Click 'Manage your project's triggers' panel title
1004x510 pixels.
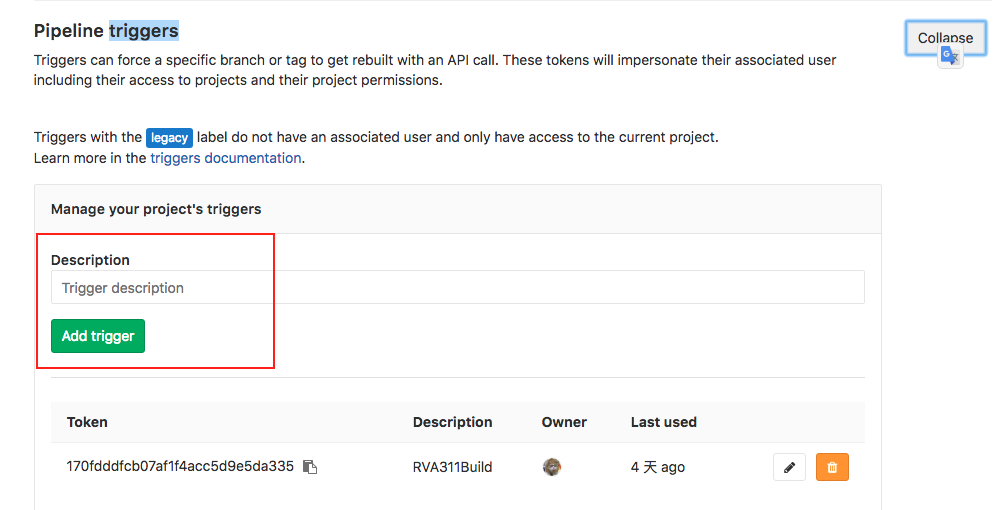coord(156,210)
